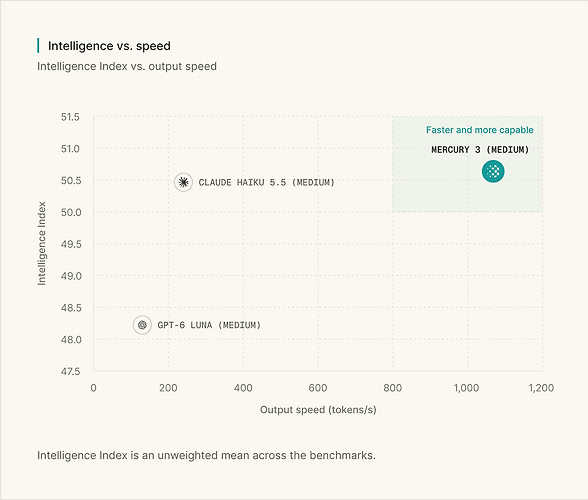Click the 'Faster and more capable' caption
The height and width of the screenshot is (500, 588).
pos(480,130)
